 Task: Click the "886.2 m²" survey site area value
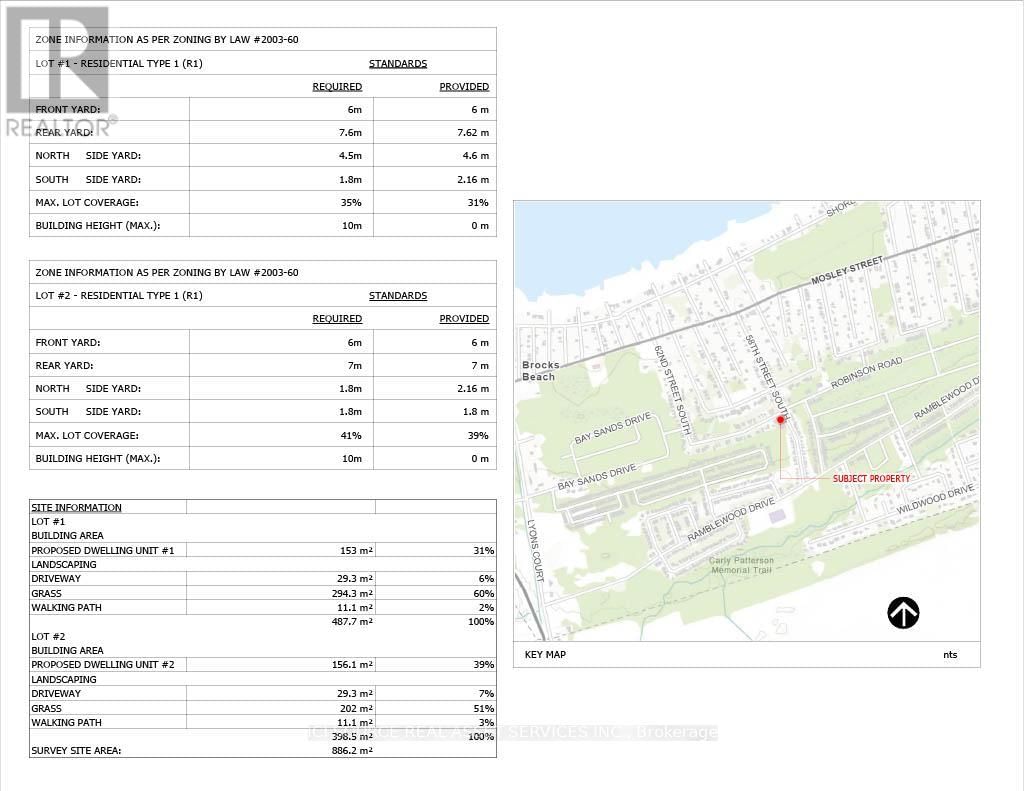coord(352,751)
